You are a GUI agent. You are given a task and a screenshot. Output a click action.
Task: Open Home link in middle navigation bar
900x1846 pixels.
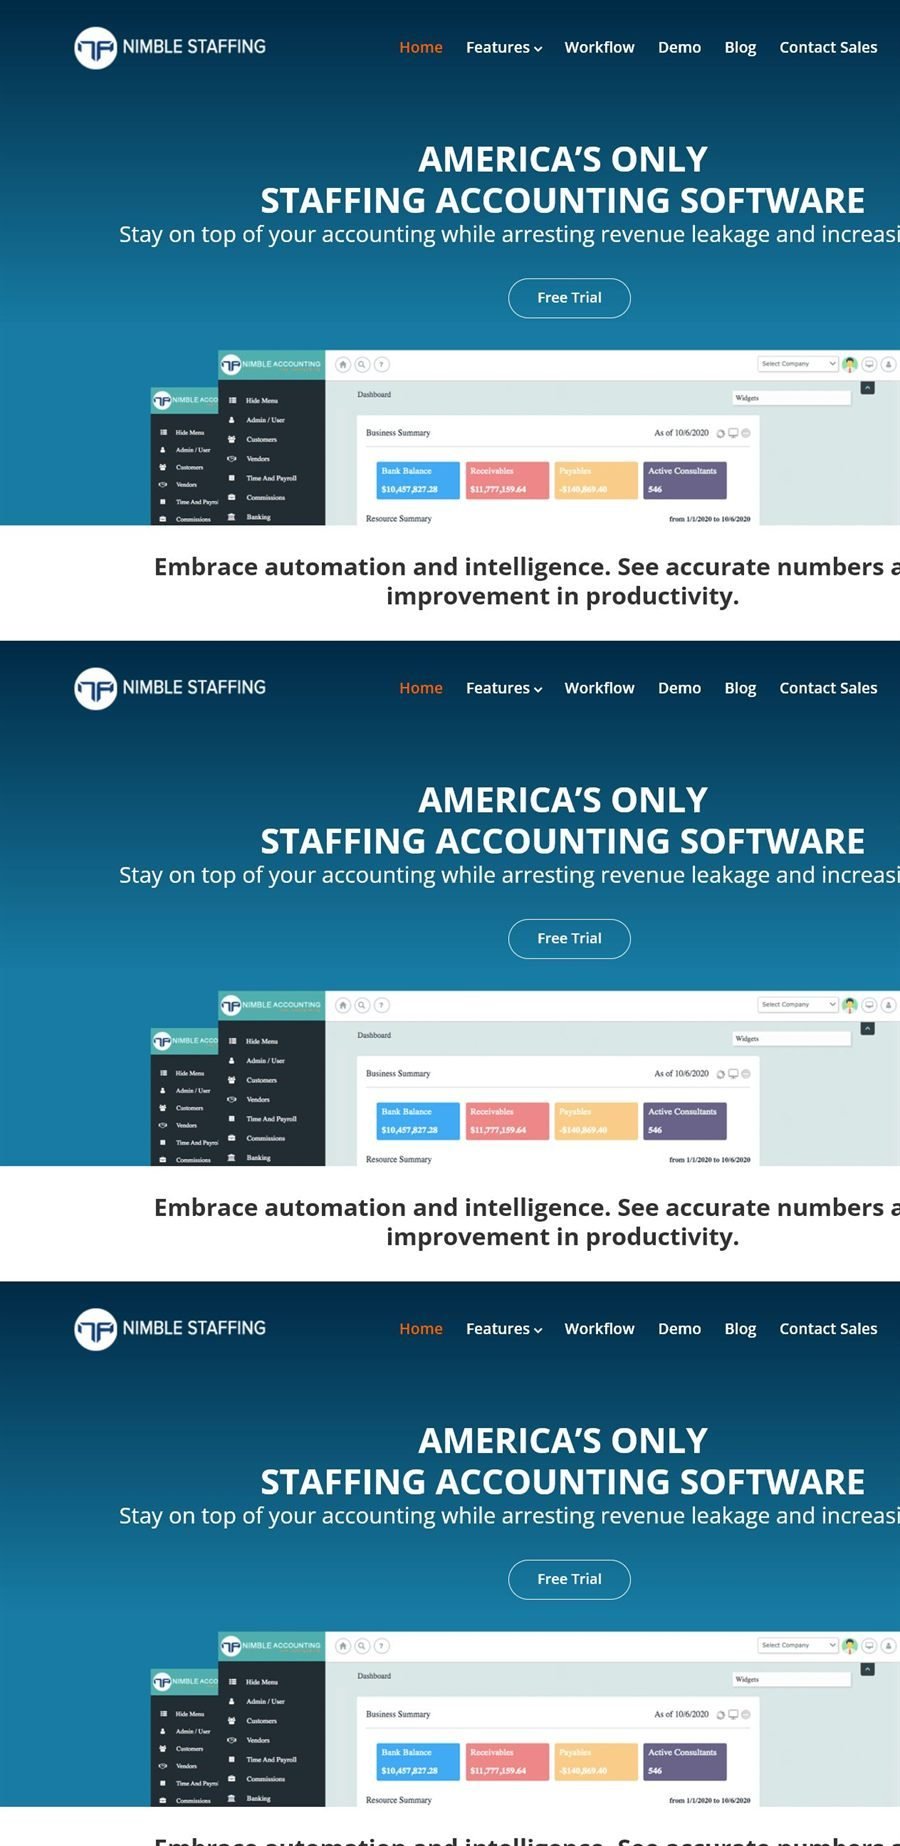coord(421,688)
